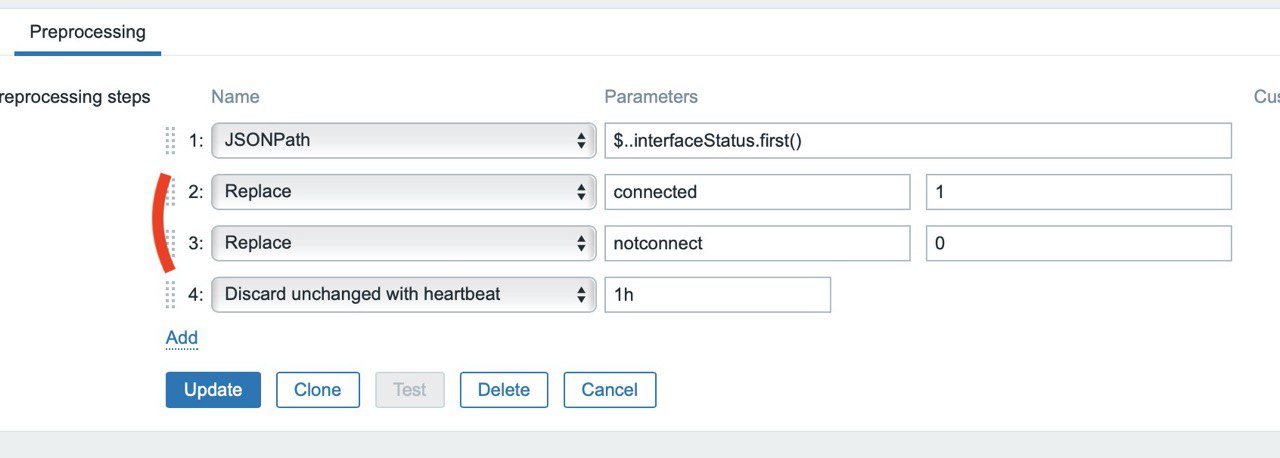Click the Update button
This screenshot has width=1280, height=458.
point(213,390)
